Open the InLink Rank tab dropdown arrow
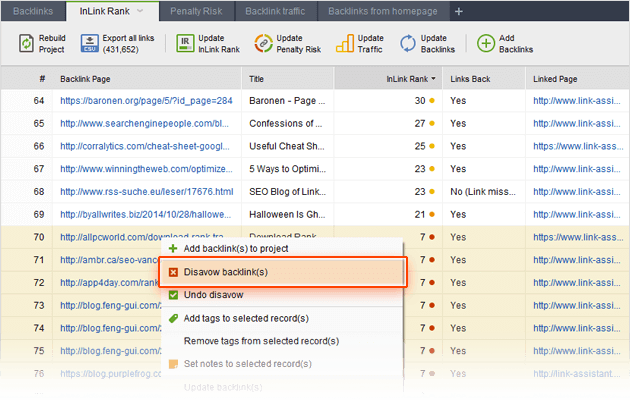 pyautogui.click(x=141, y=12)
